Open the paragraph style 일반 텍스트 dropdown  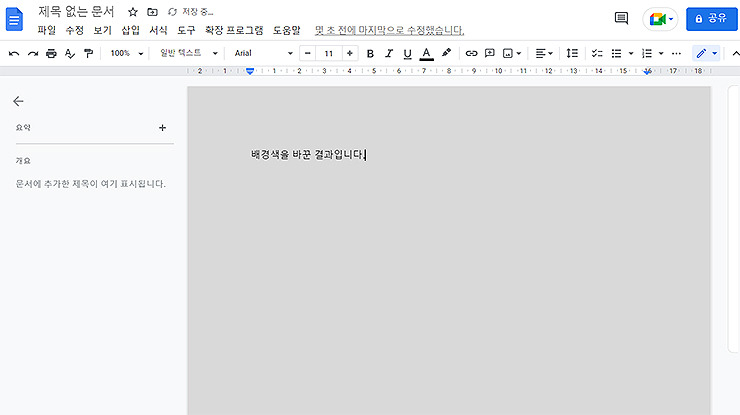[188, 53]
